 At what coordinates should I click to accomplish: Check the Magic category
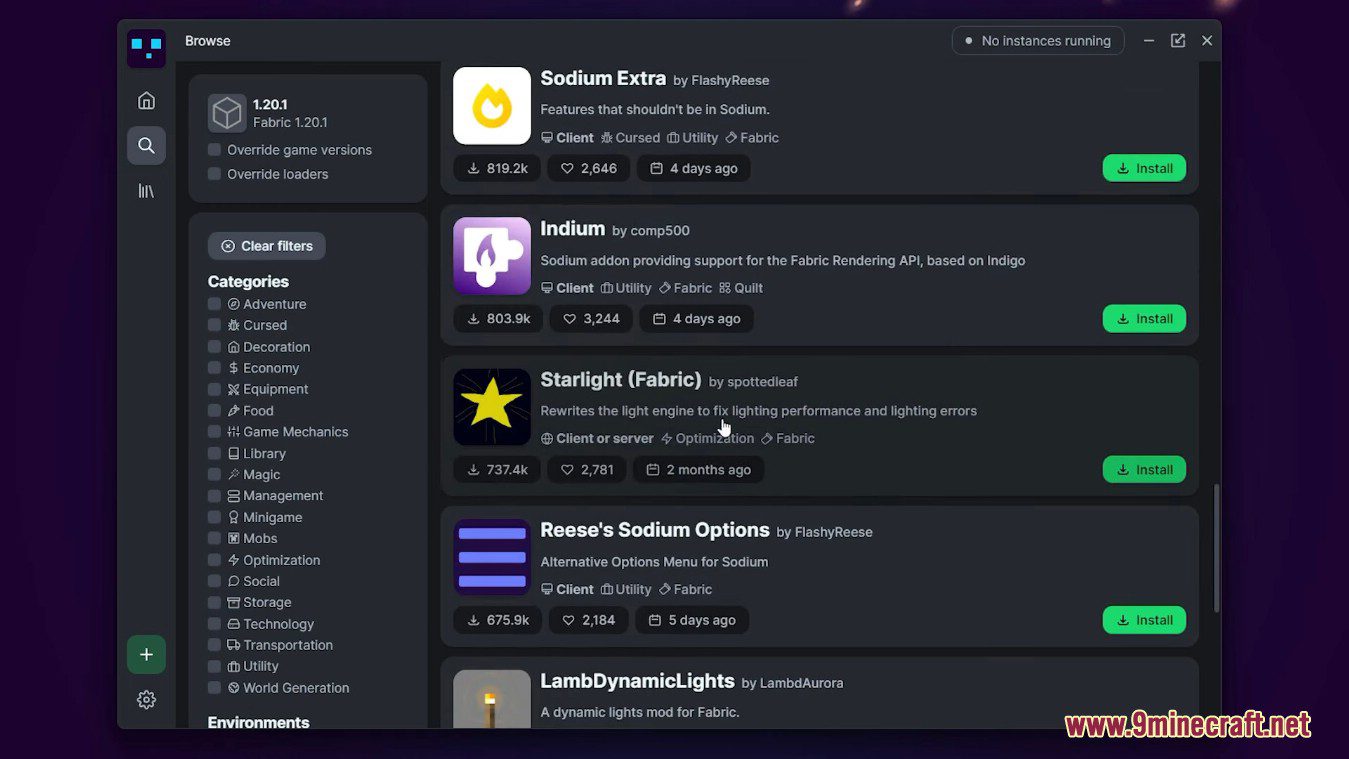(214, 475)
